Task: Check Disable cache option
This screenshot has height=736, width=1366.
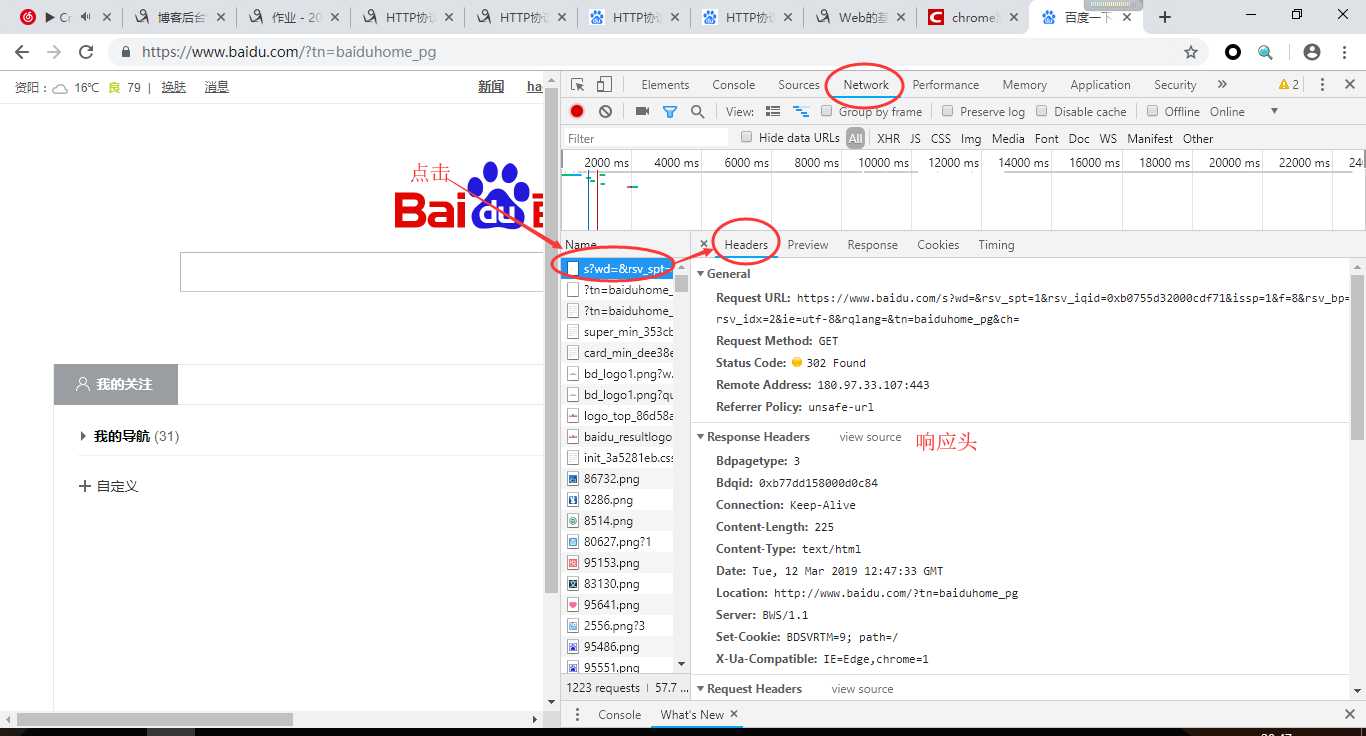Action: (x=1042, y=111)
